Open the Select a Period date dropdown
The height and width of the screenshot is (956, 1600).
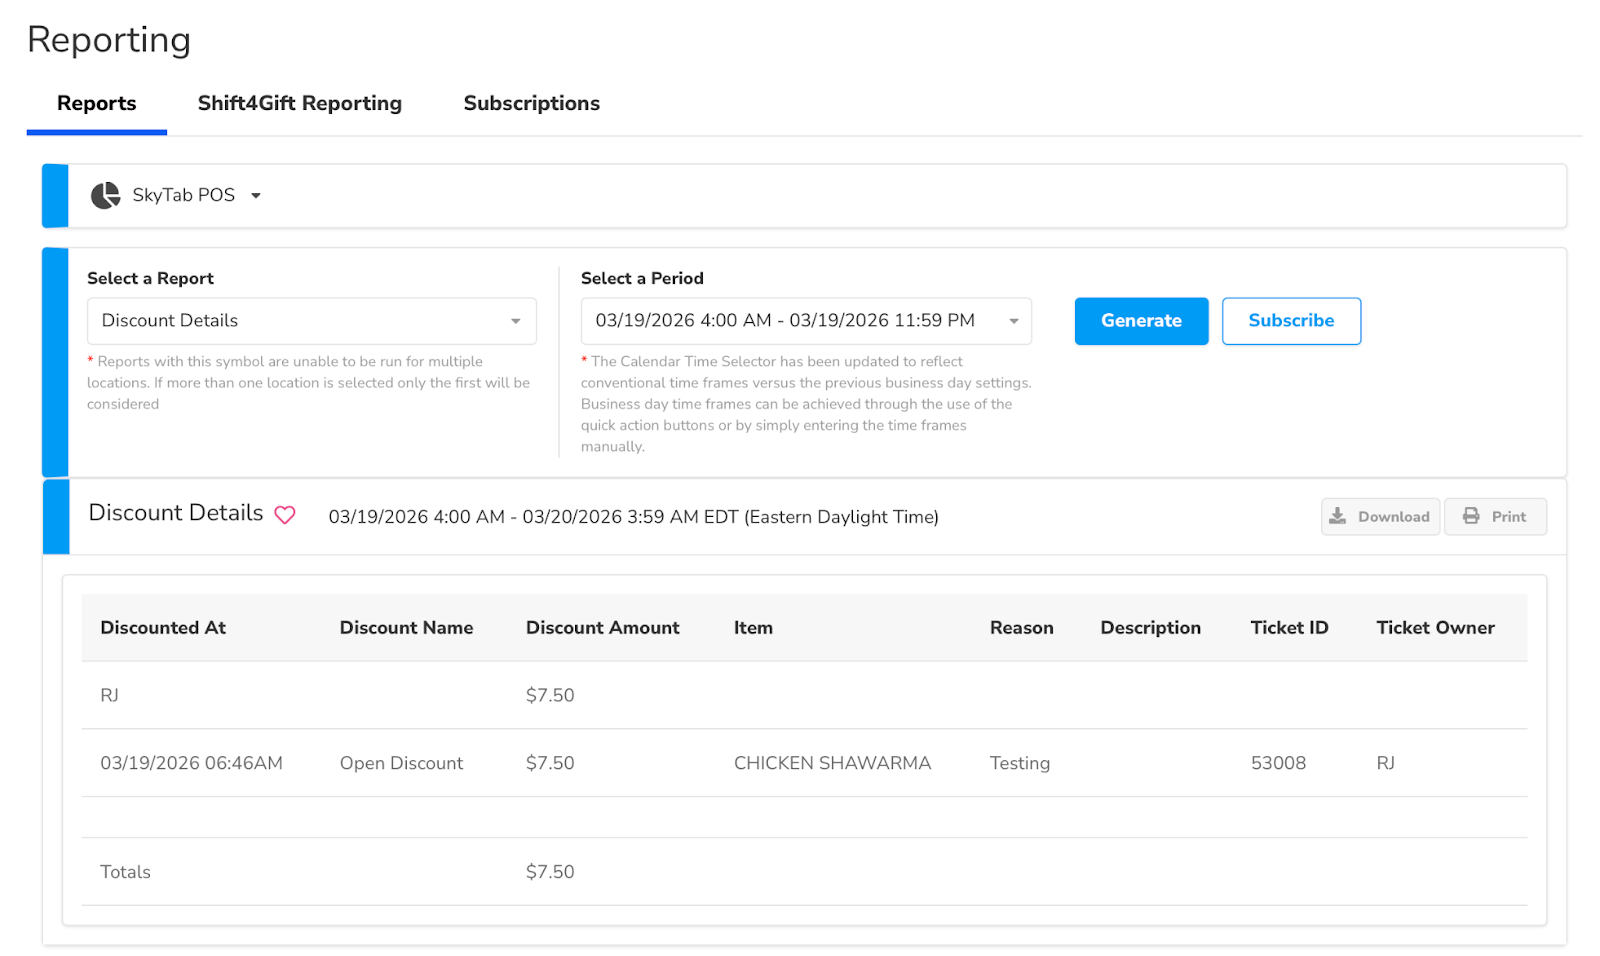click(805, 321)
